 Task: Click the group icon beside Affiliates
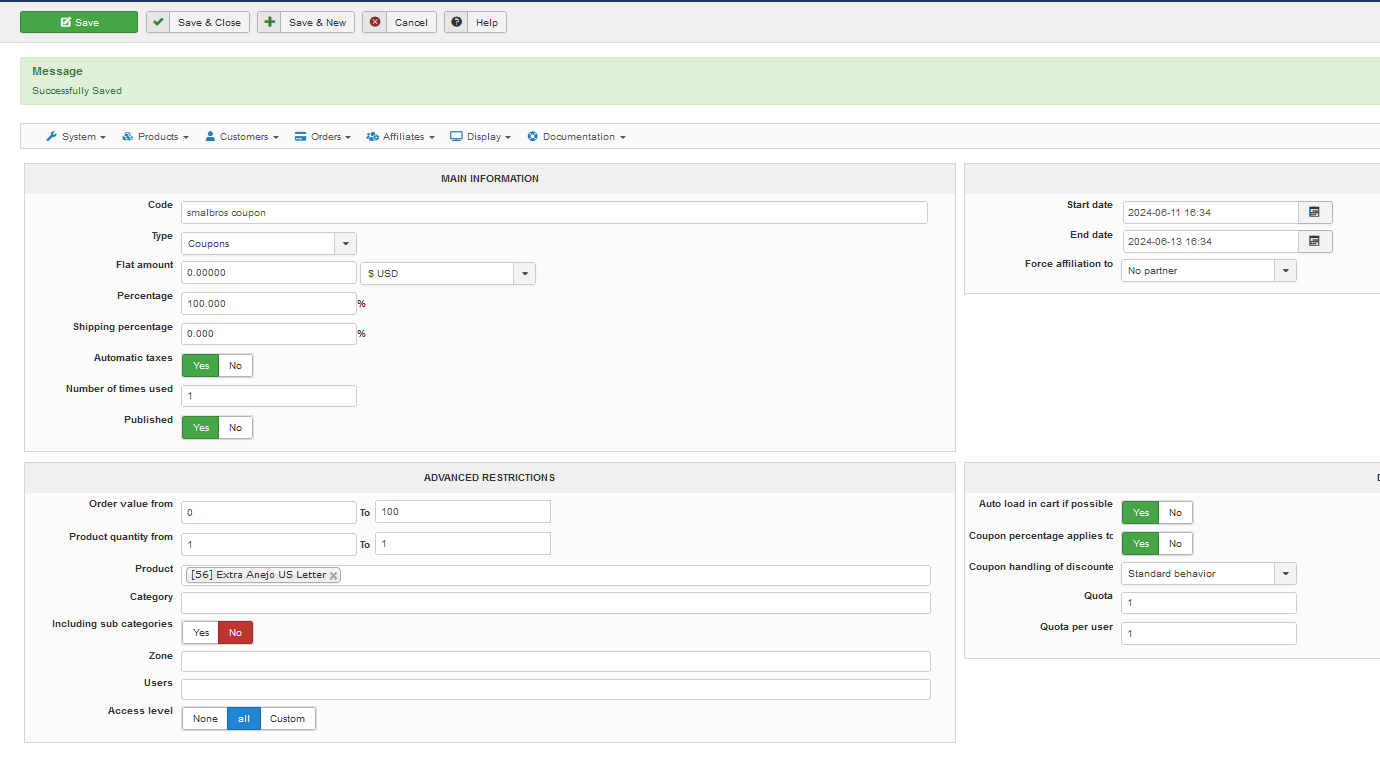pos(373,137)
